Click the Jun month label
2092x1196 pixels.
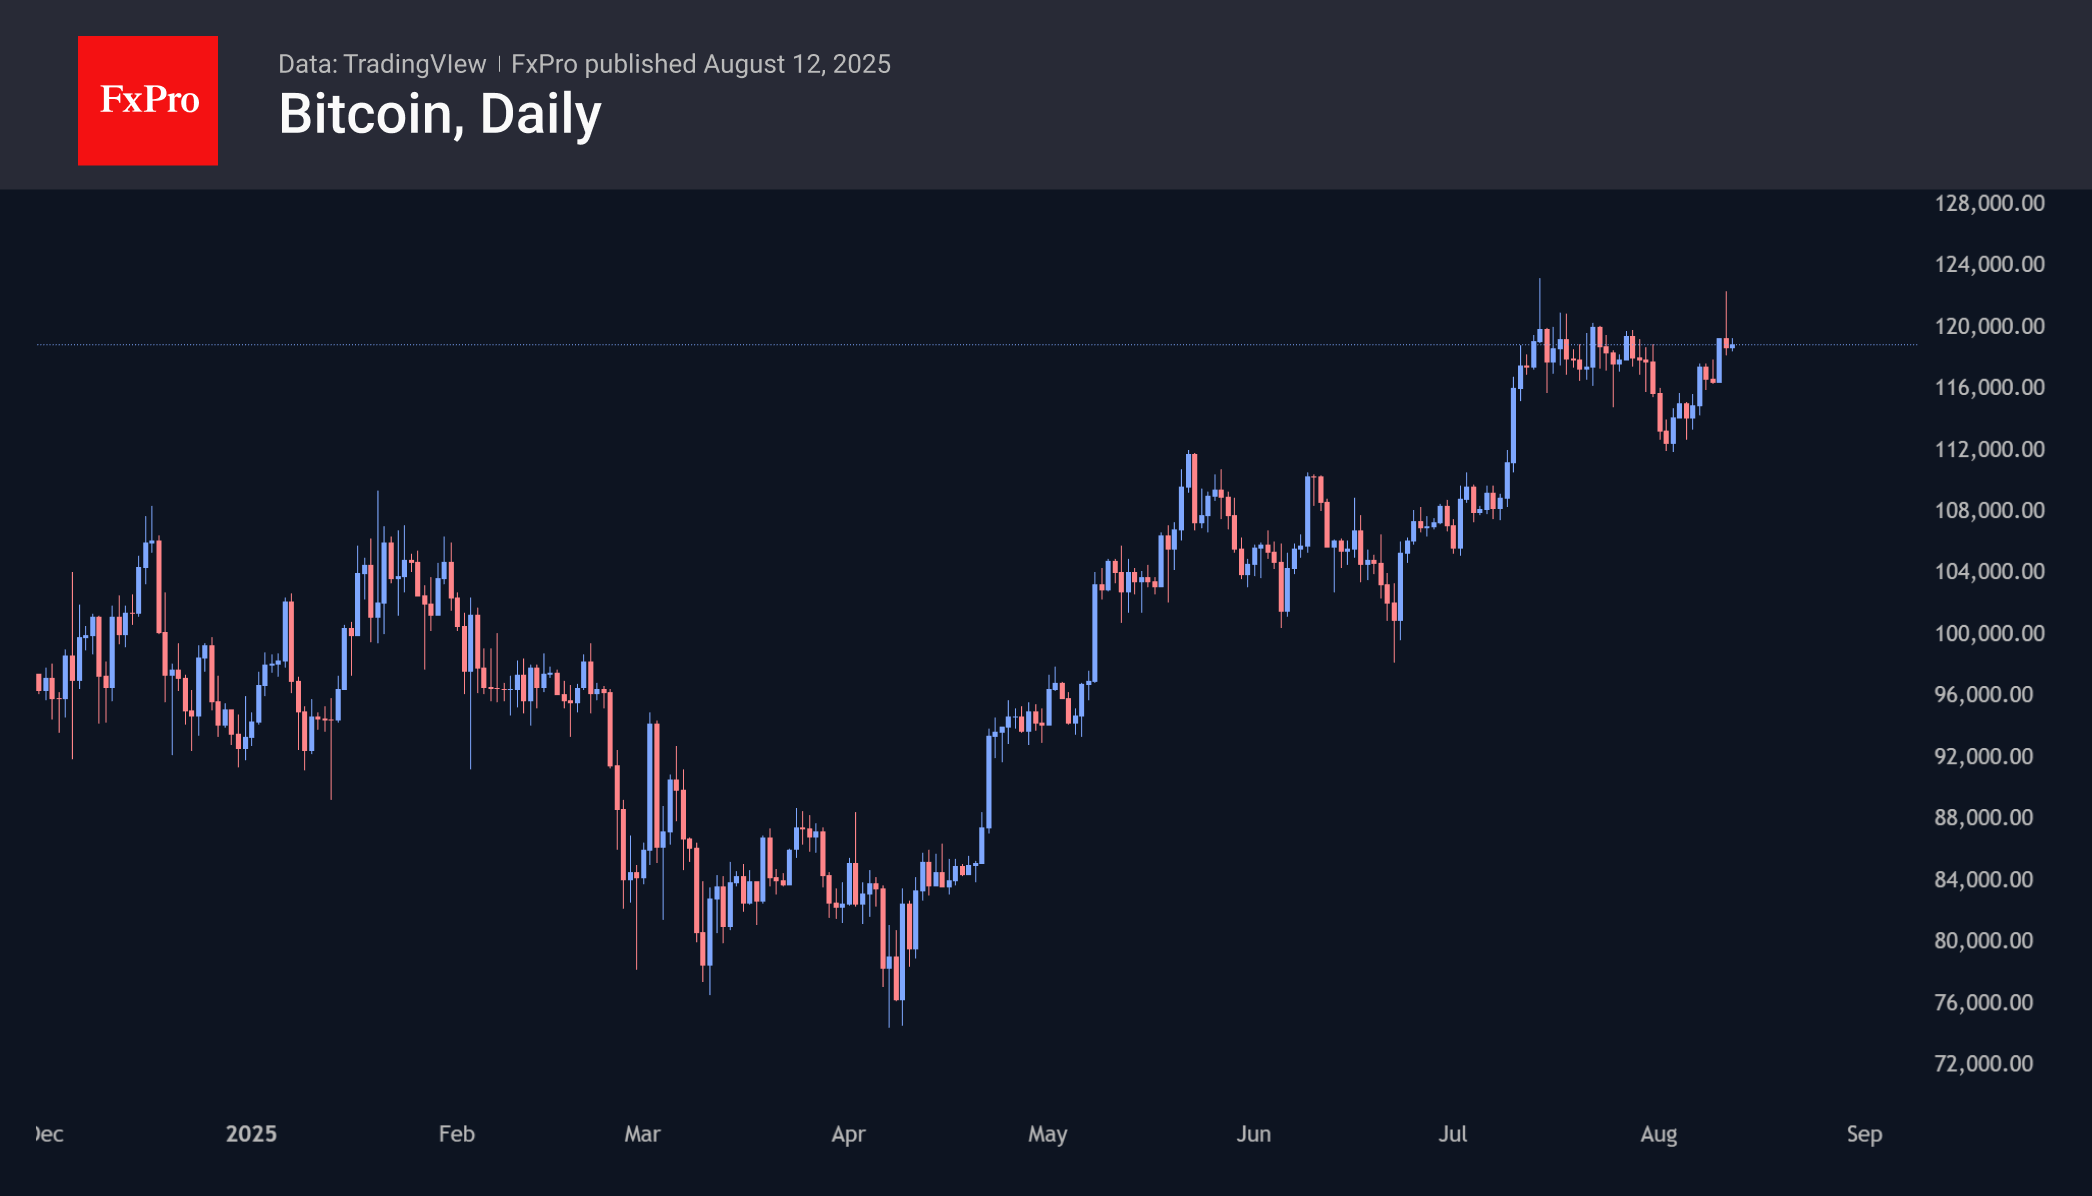(1253, 1133)
